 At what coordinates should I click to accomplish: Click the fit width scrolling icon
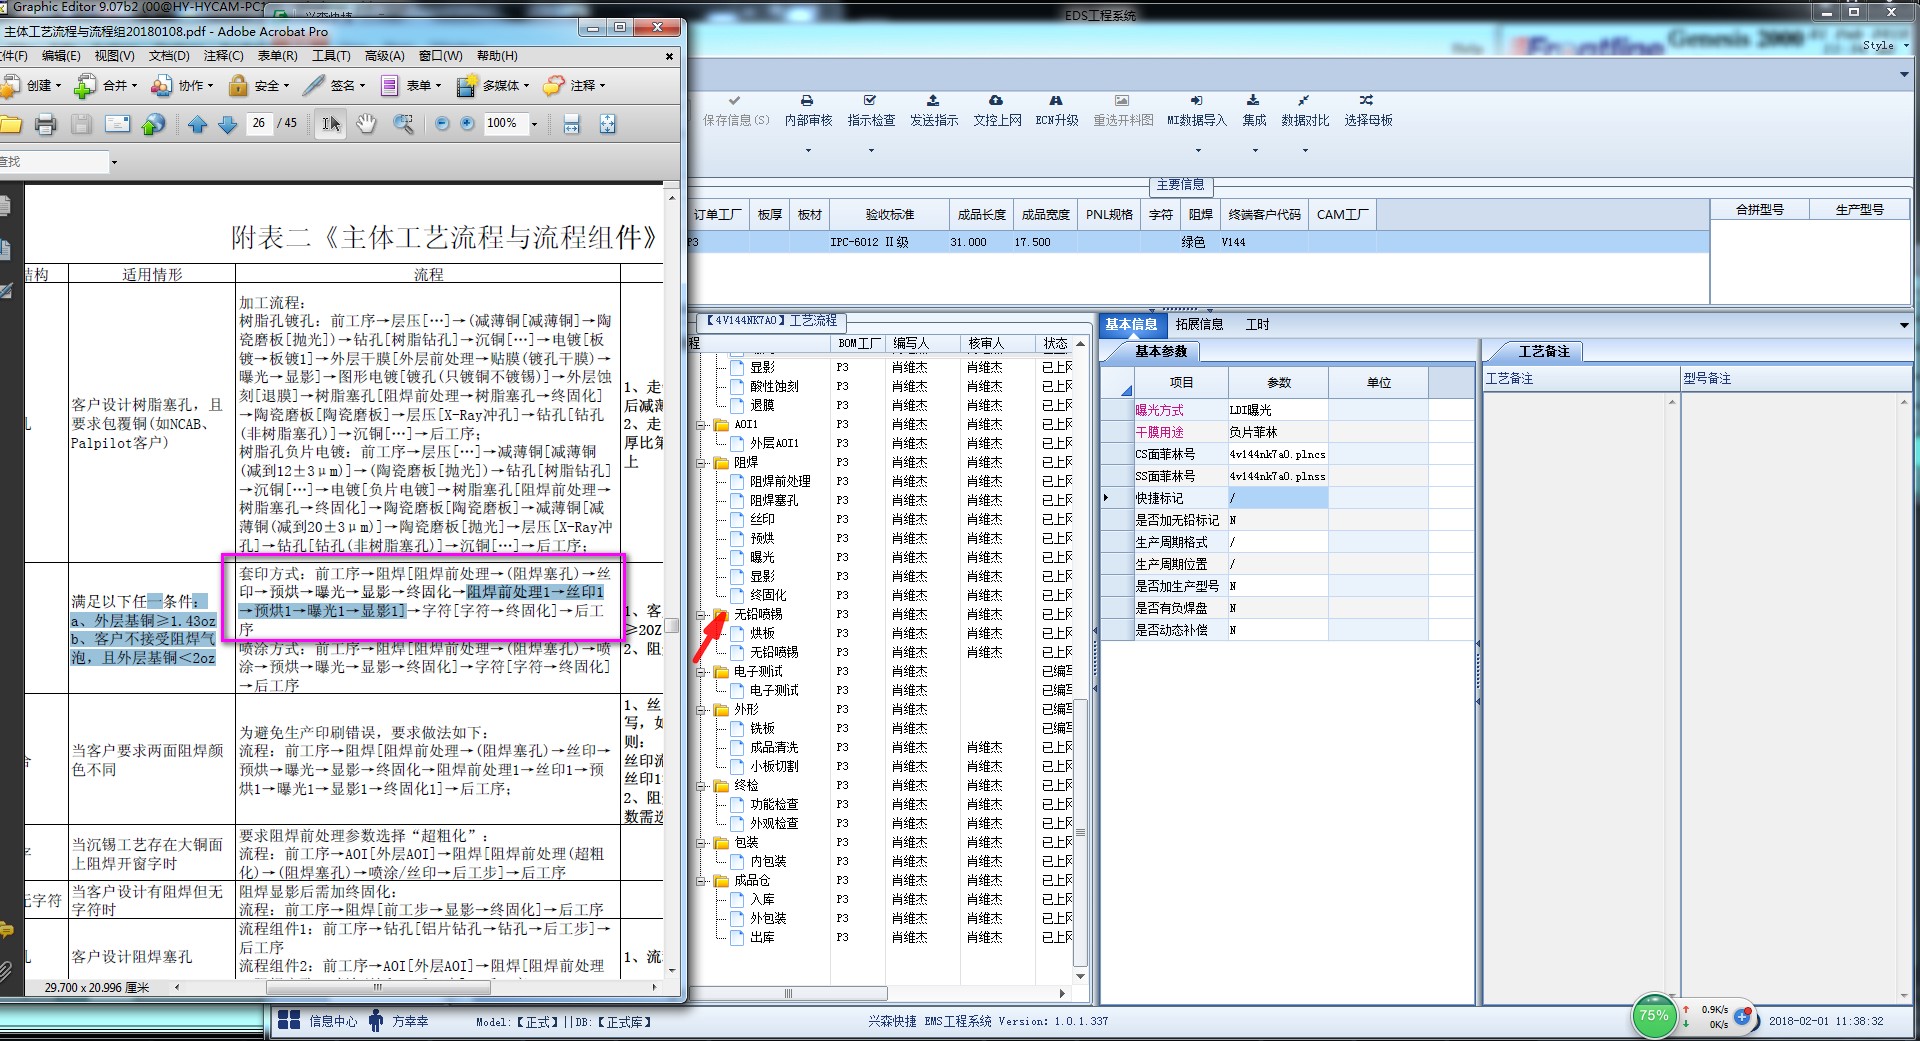coord(571,124)
